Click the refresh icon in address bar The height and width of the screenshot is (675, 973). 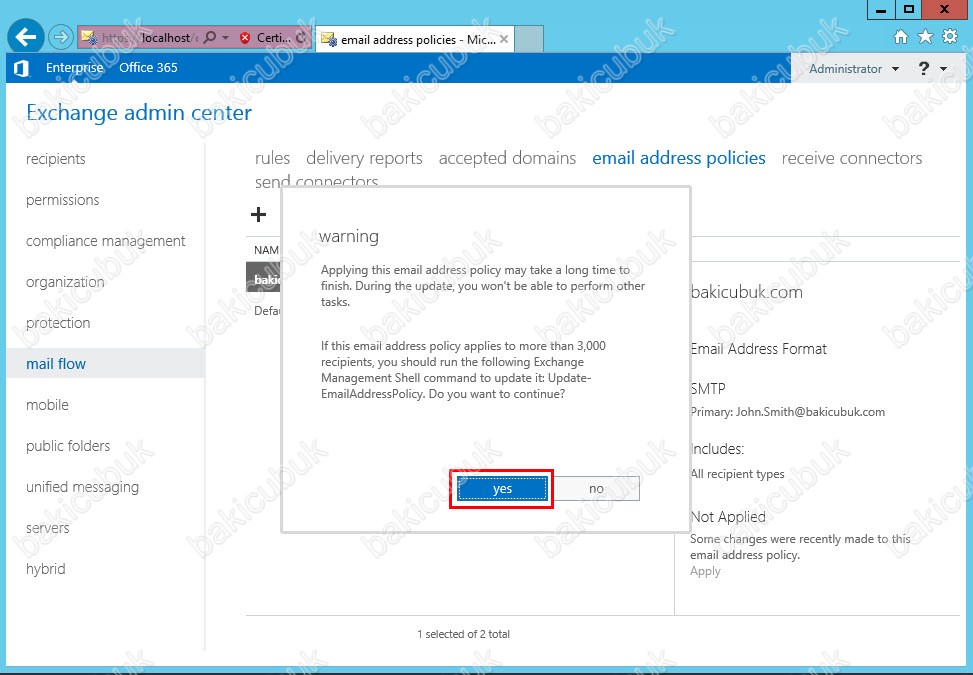pyautogui.click(x=301, y=38)
